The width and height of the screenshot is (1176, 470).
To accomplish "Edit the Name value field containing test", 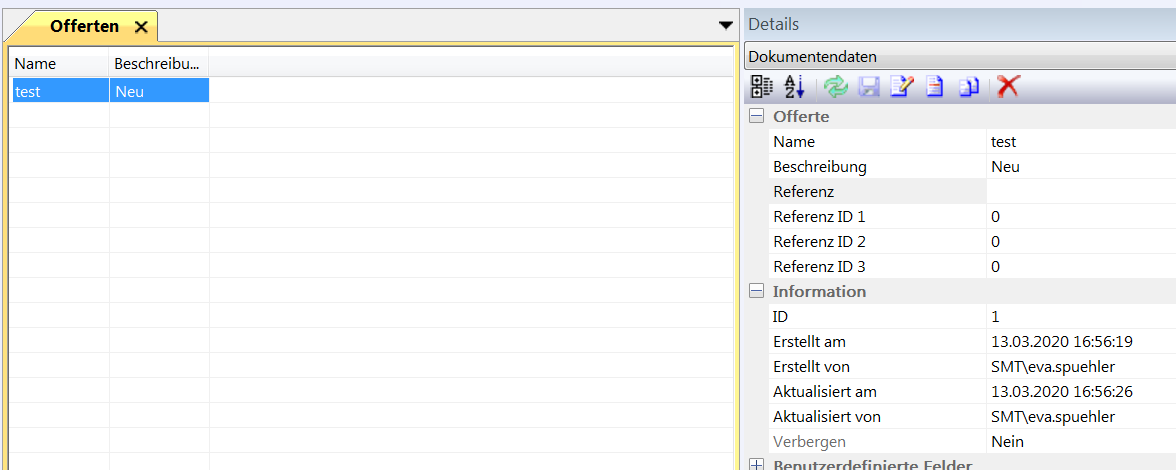I will (1080, 142).
